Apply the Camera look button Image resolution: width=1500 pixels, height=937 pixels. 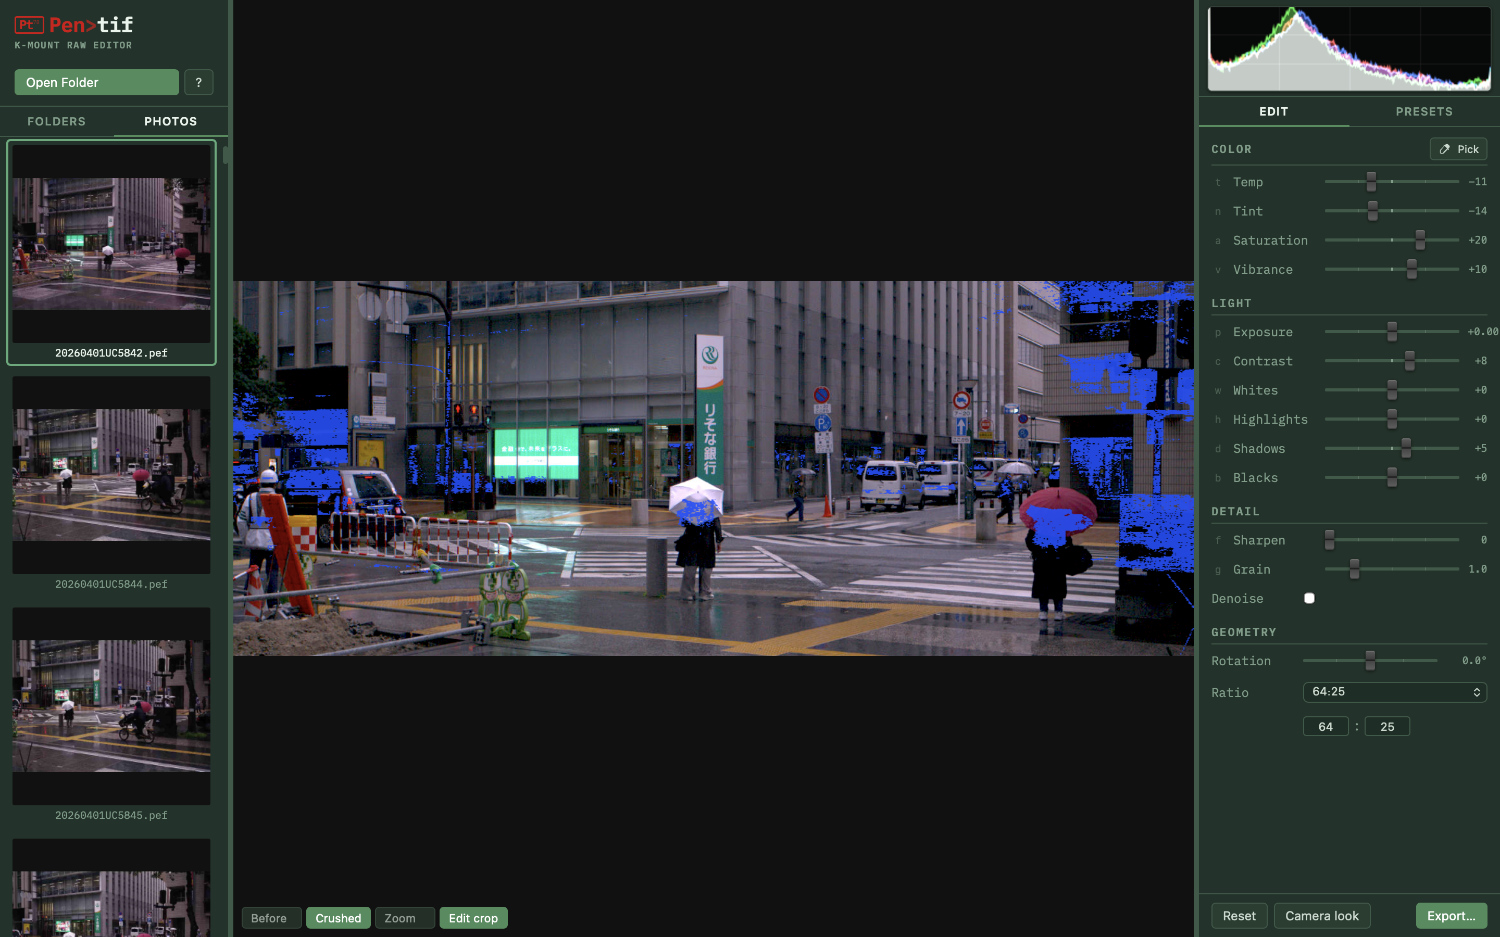click(1321, 916)
